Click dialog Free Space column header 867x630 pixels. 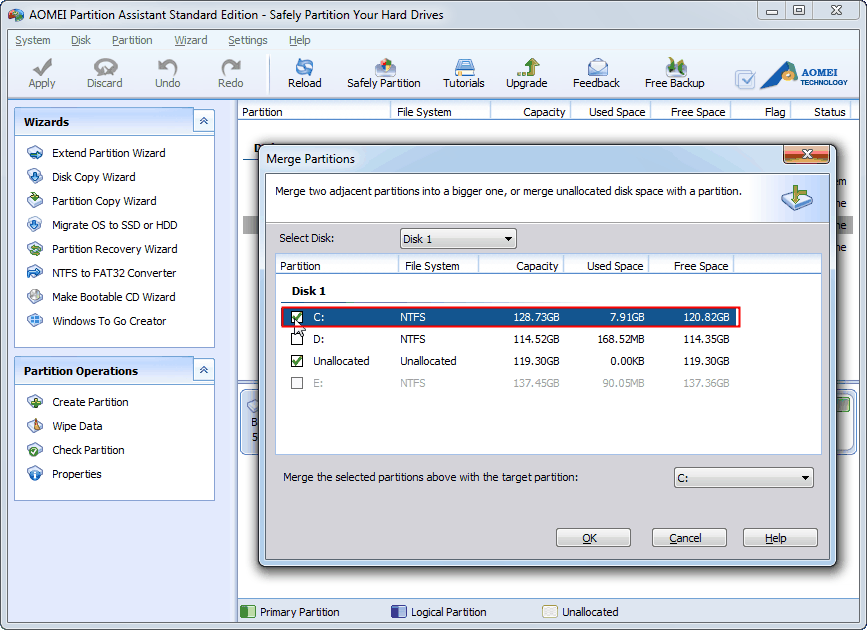691,266
